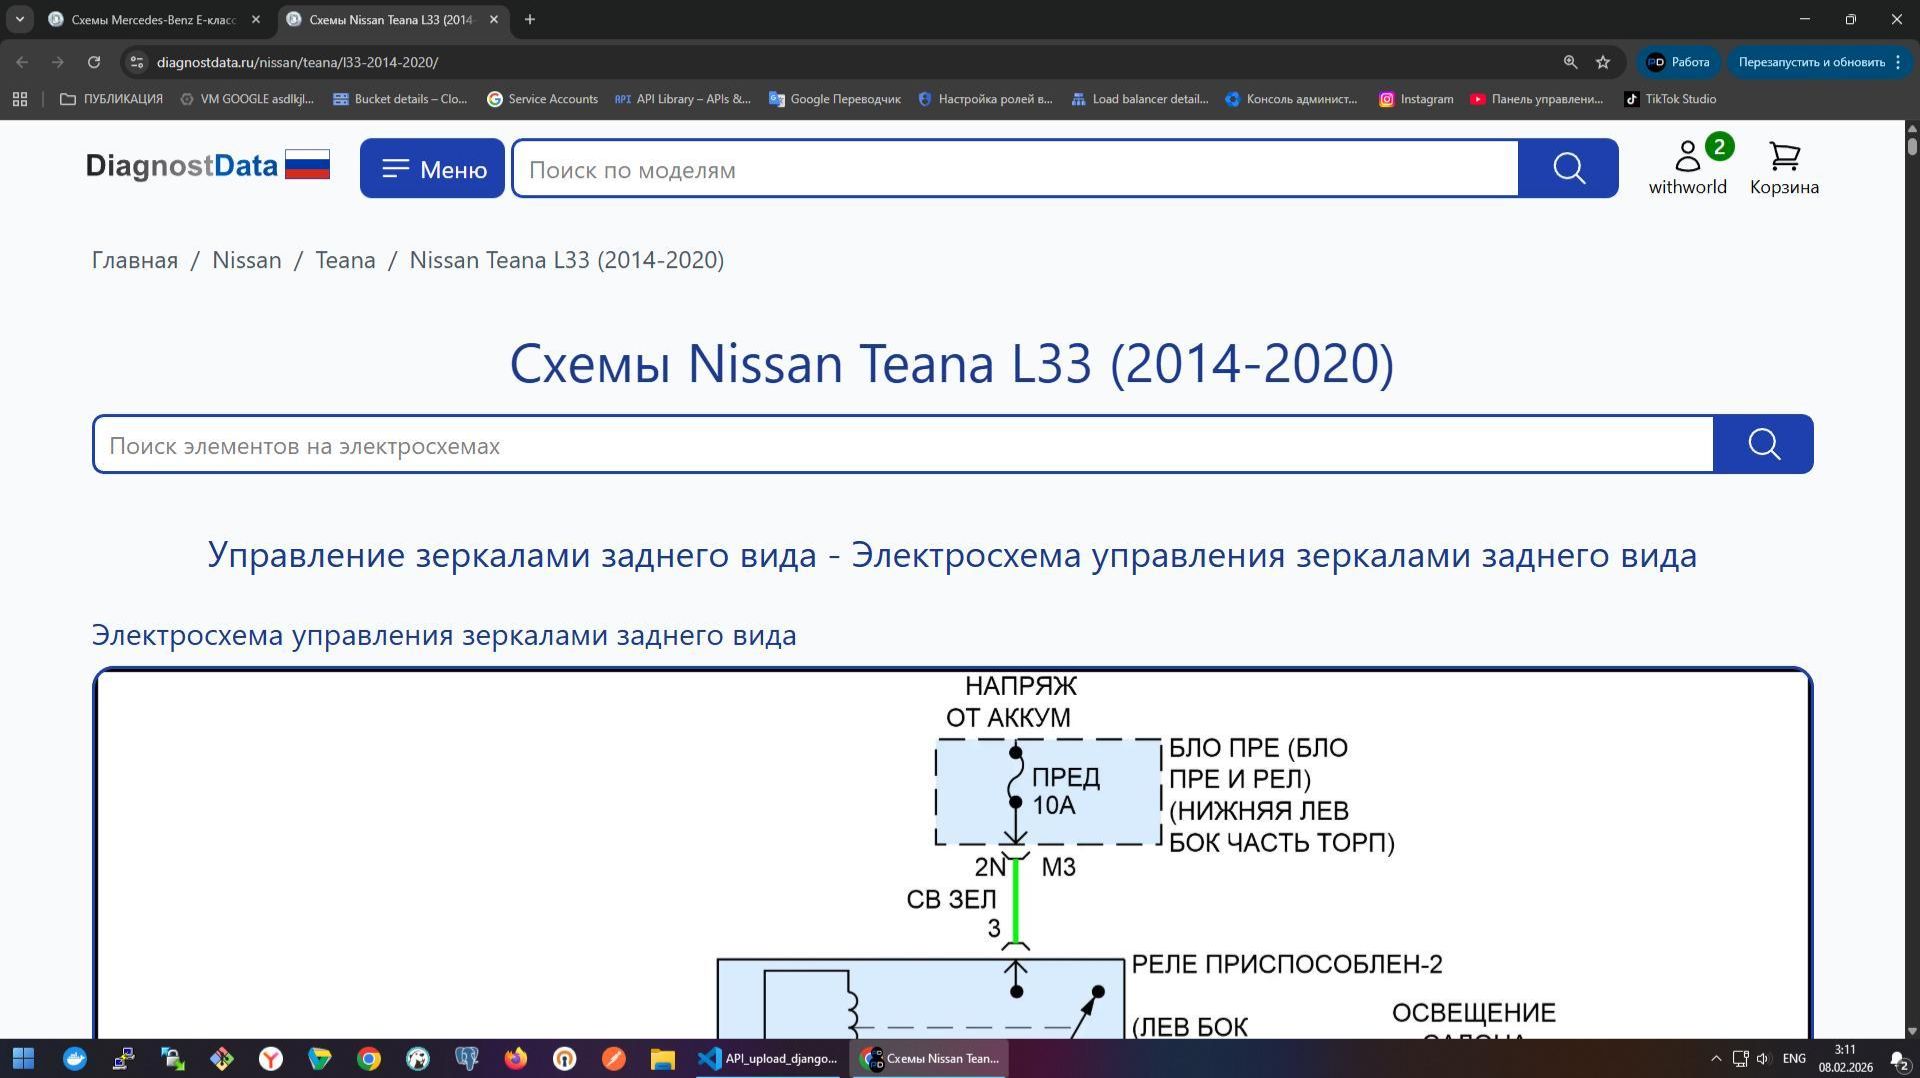Screen dimensions: 1920x1078
Task: Bookmark the page with the star icon
Action: point(1602,61)
